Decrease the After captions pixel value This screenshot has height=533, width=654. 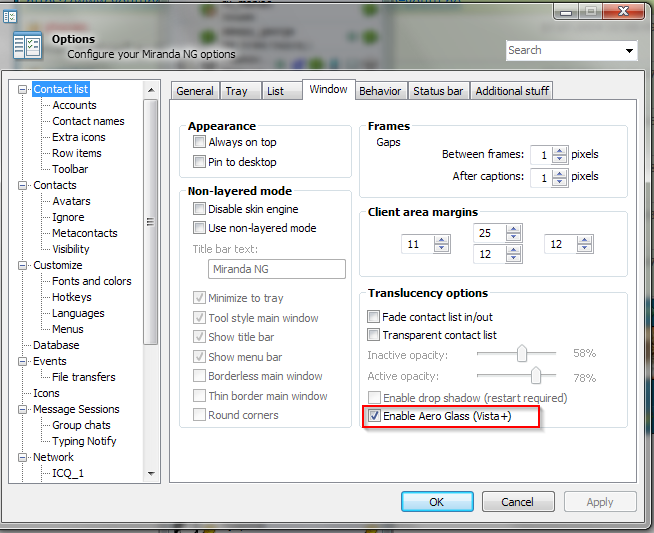click(x=560, y=181)
